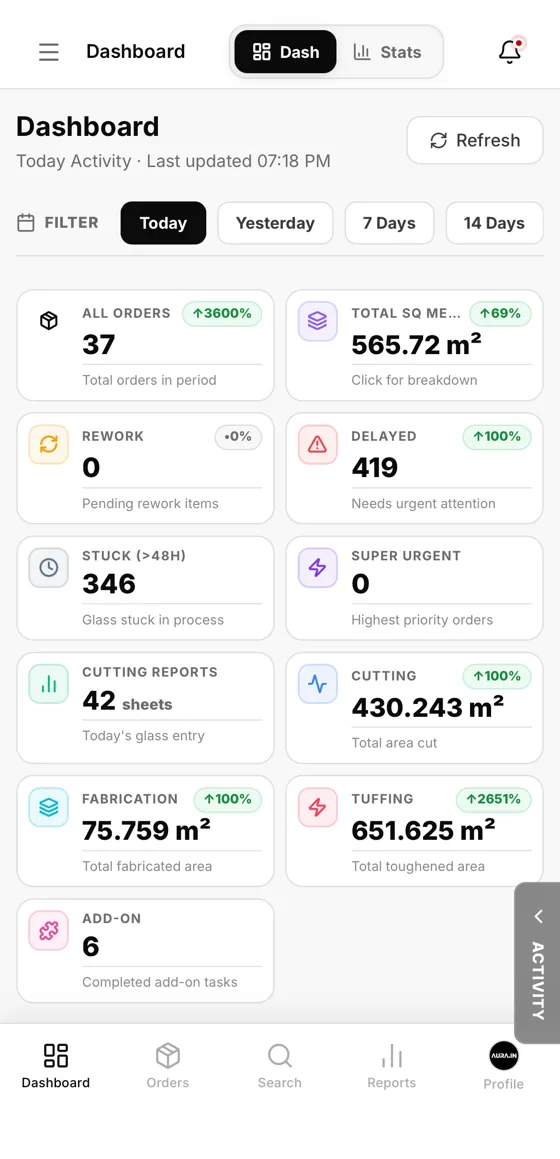Click 'Glass stuck in process' text
This screenshot has height=1159, width=560.
click(153, 619)
